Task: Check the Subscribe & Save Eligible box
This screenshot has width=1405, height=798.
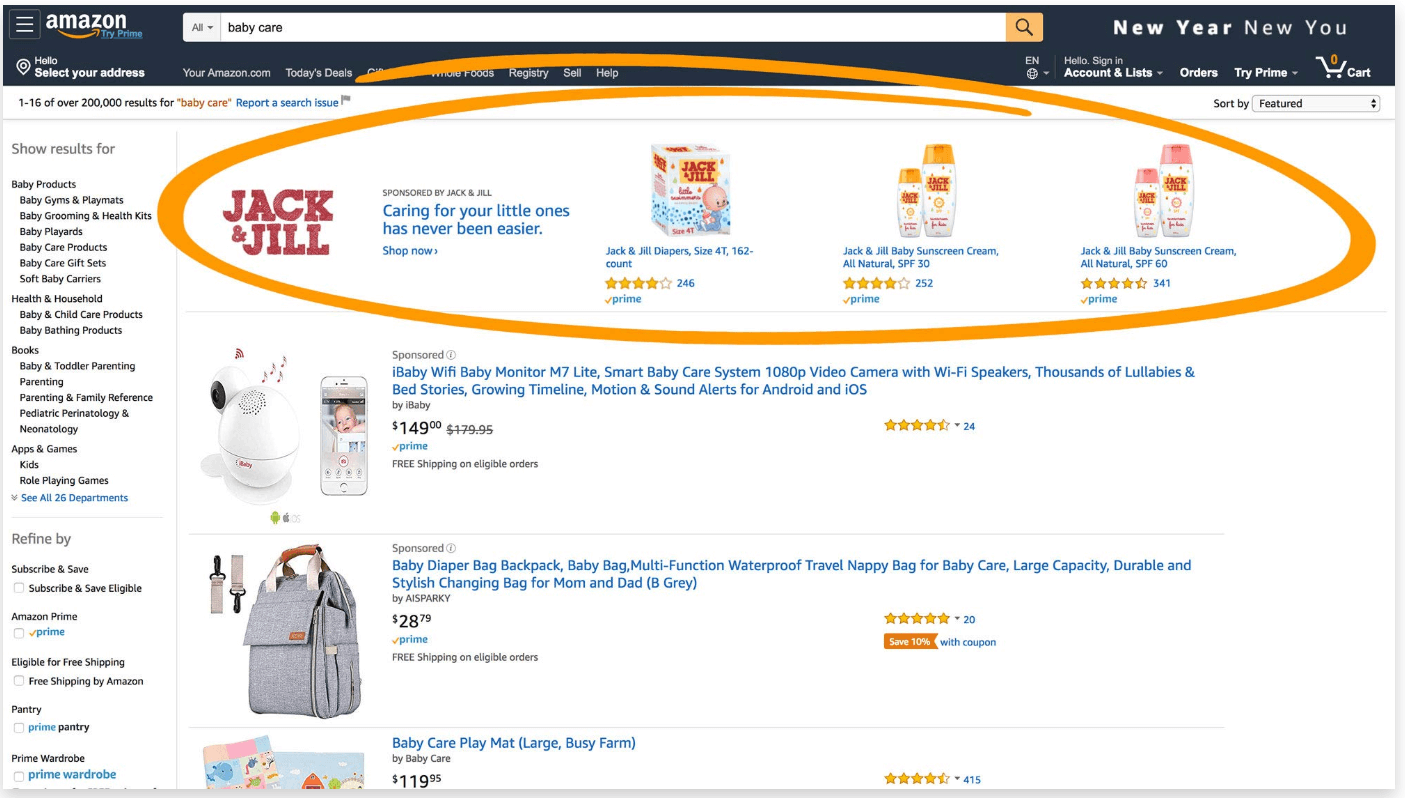Action: point(18,588)
